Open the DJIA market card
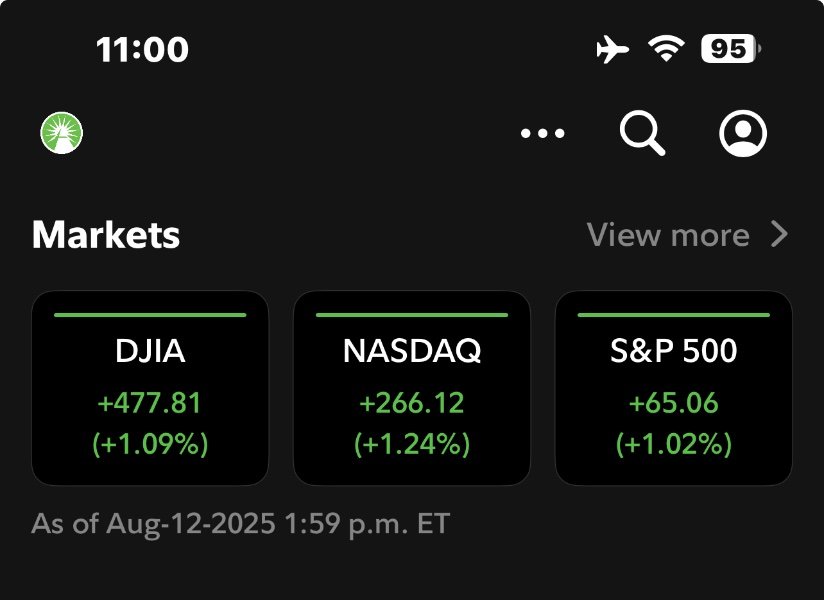 pyautogui.click(x=150, y=387)
